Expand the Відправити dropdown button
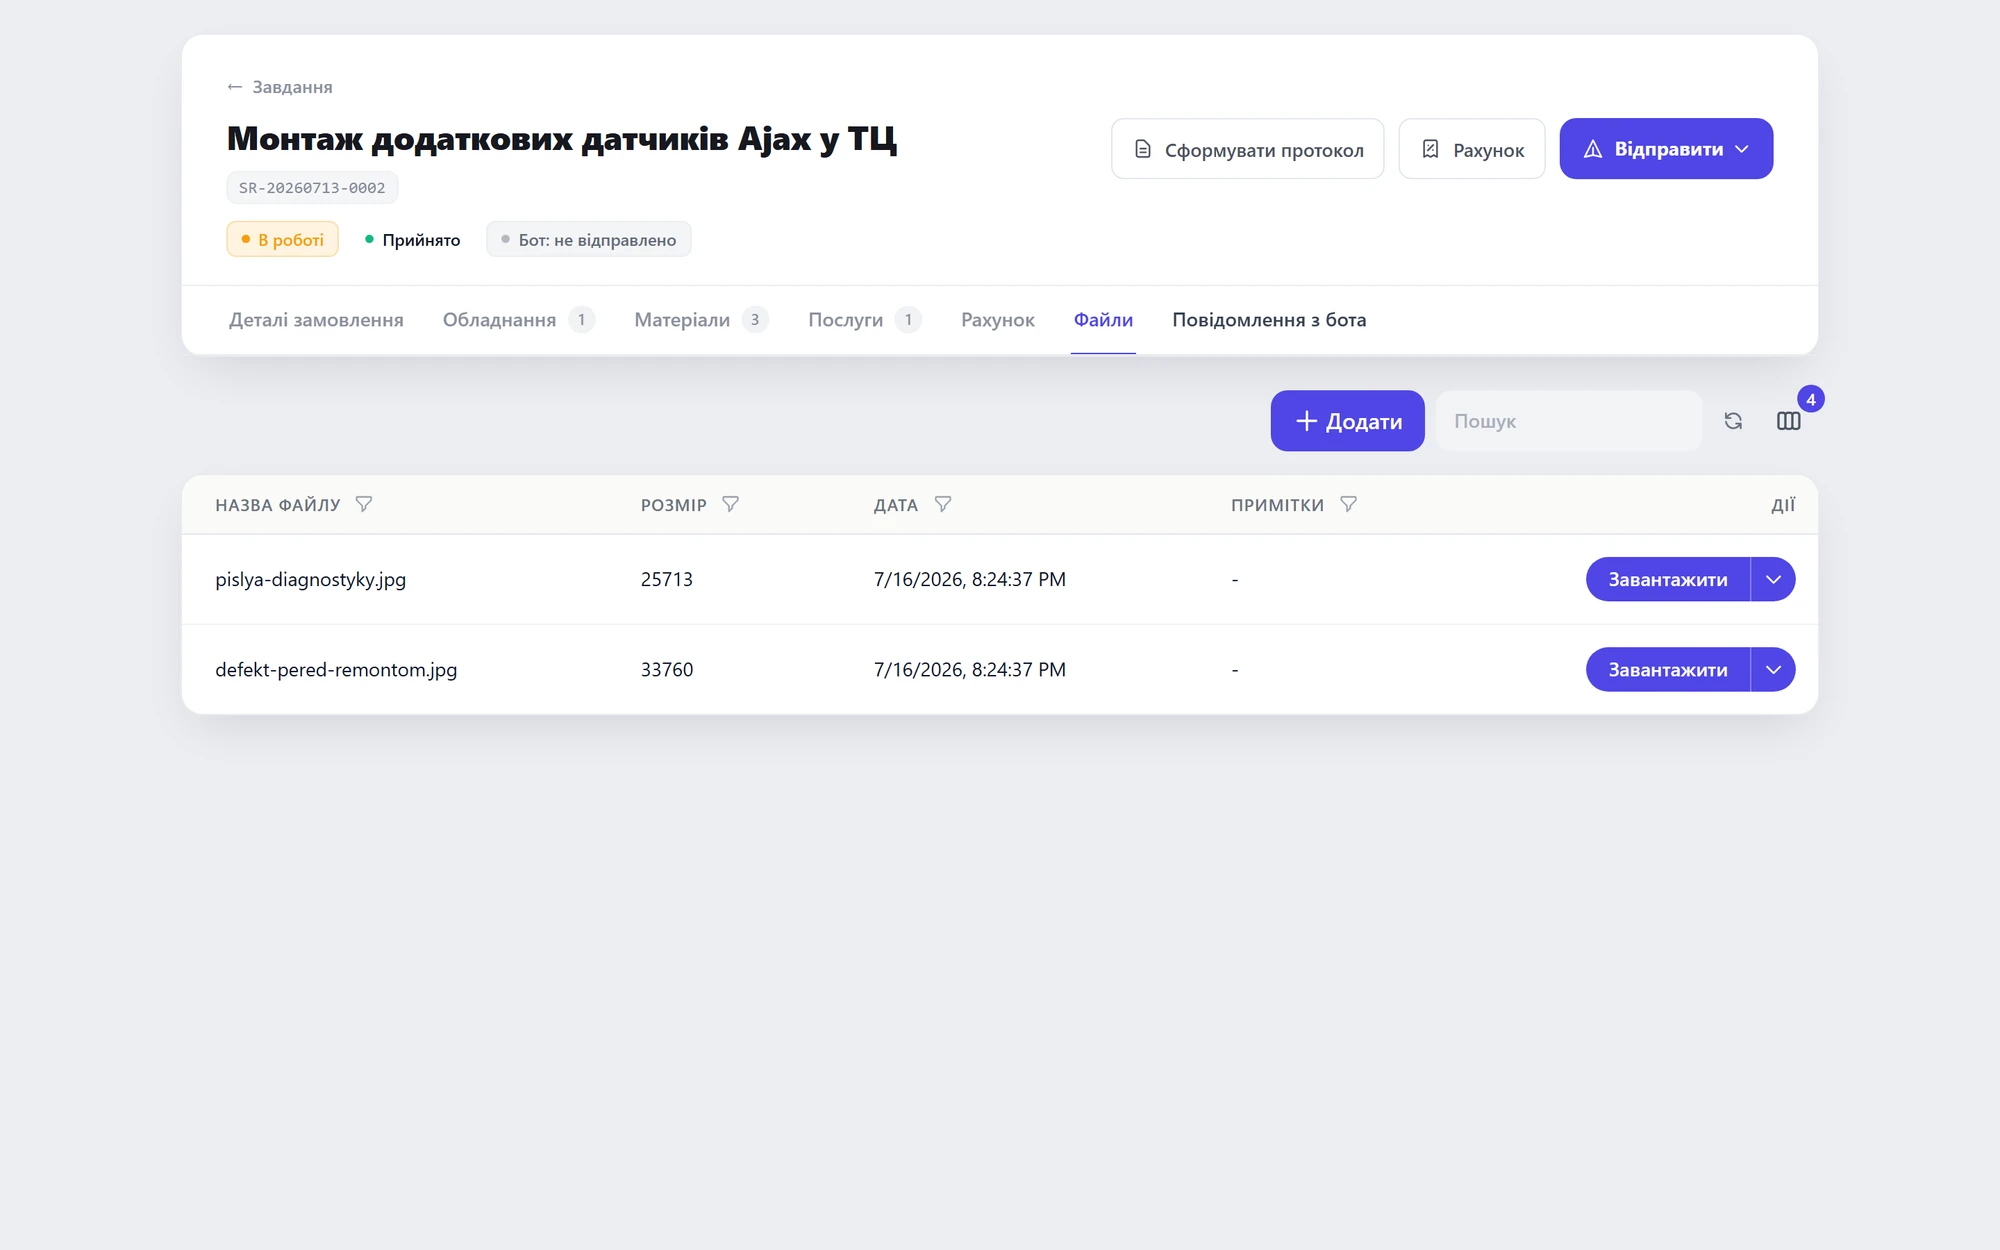 (1666, 149)
